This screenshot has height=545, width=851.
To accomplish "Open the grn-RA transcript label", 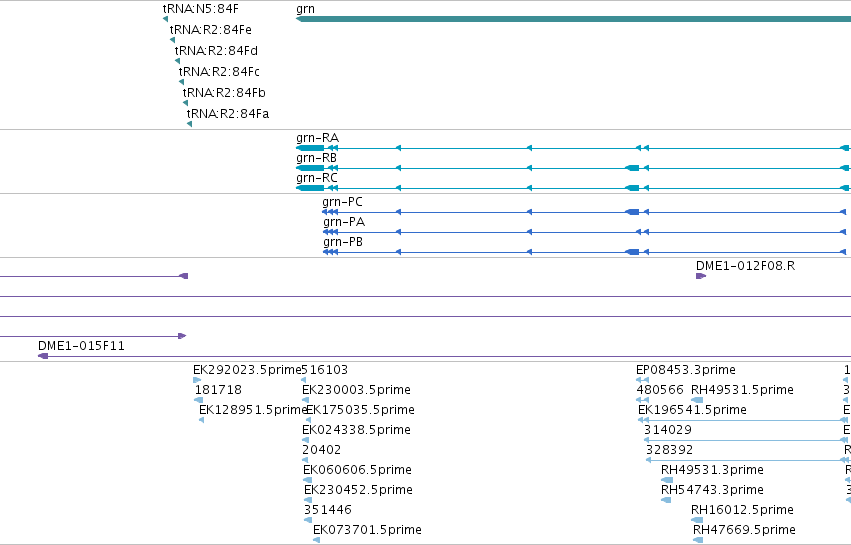I will [317, 138].
